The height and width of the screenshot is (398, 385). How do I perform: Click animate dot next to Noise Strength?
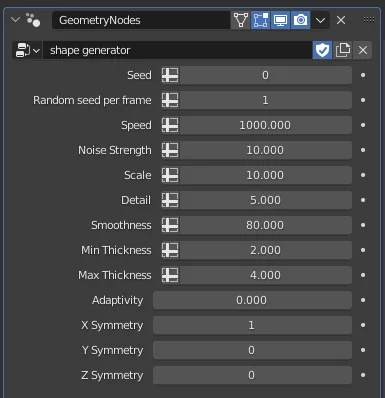pyautogui.click(x=363, y=150)
